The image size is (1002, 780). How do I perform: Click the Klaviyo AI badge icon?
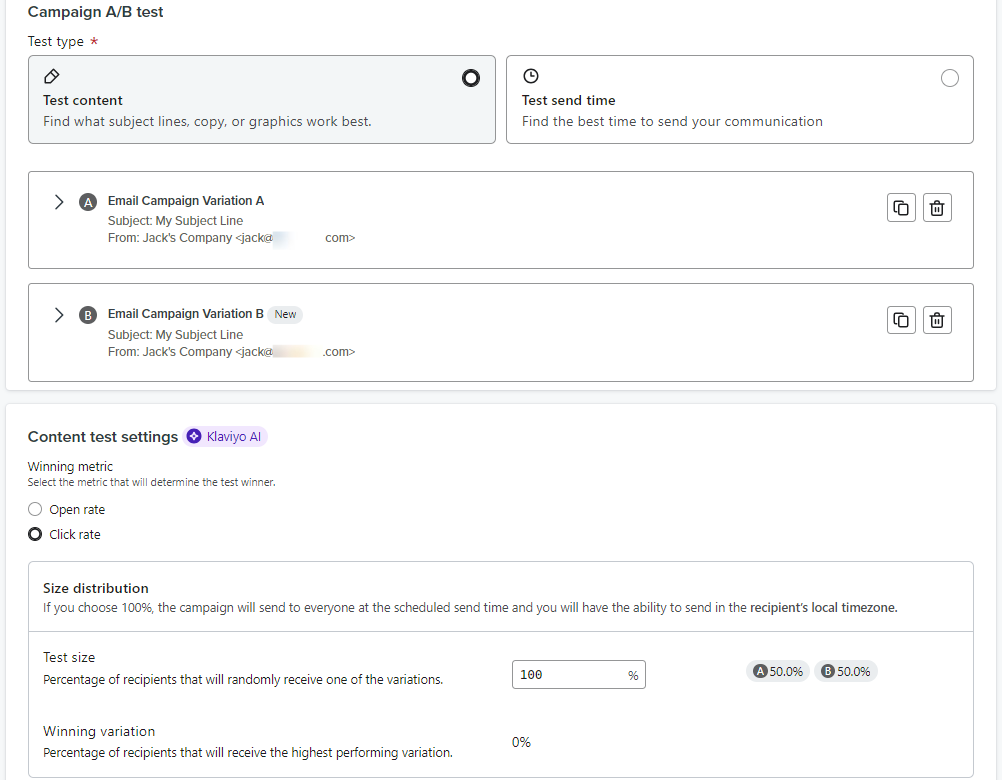pyautogui.click(x=196, y=436)
